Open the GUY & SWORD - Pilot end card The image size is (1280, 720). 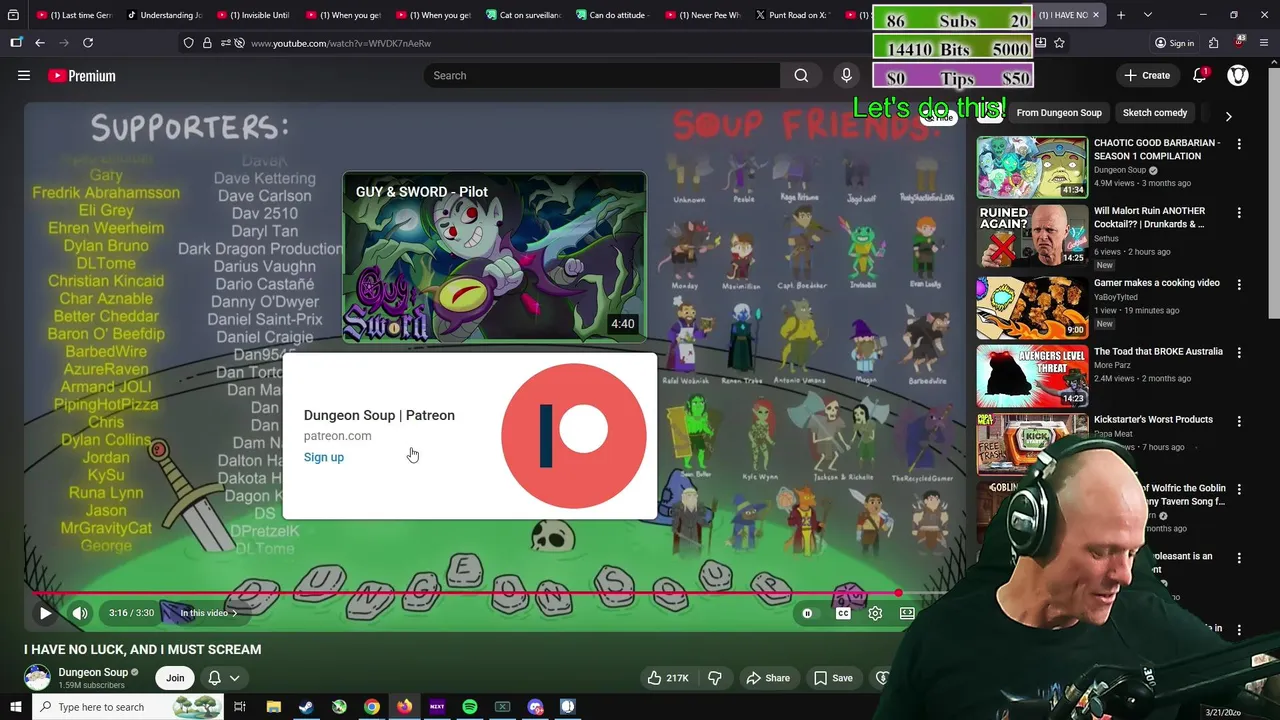tap(494, 257)
